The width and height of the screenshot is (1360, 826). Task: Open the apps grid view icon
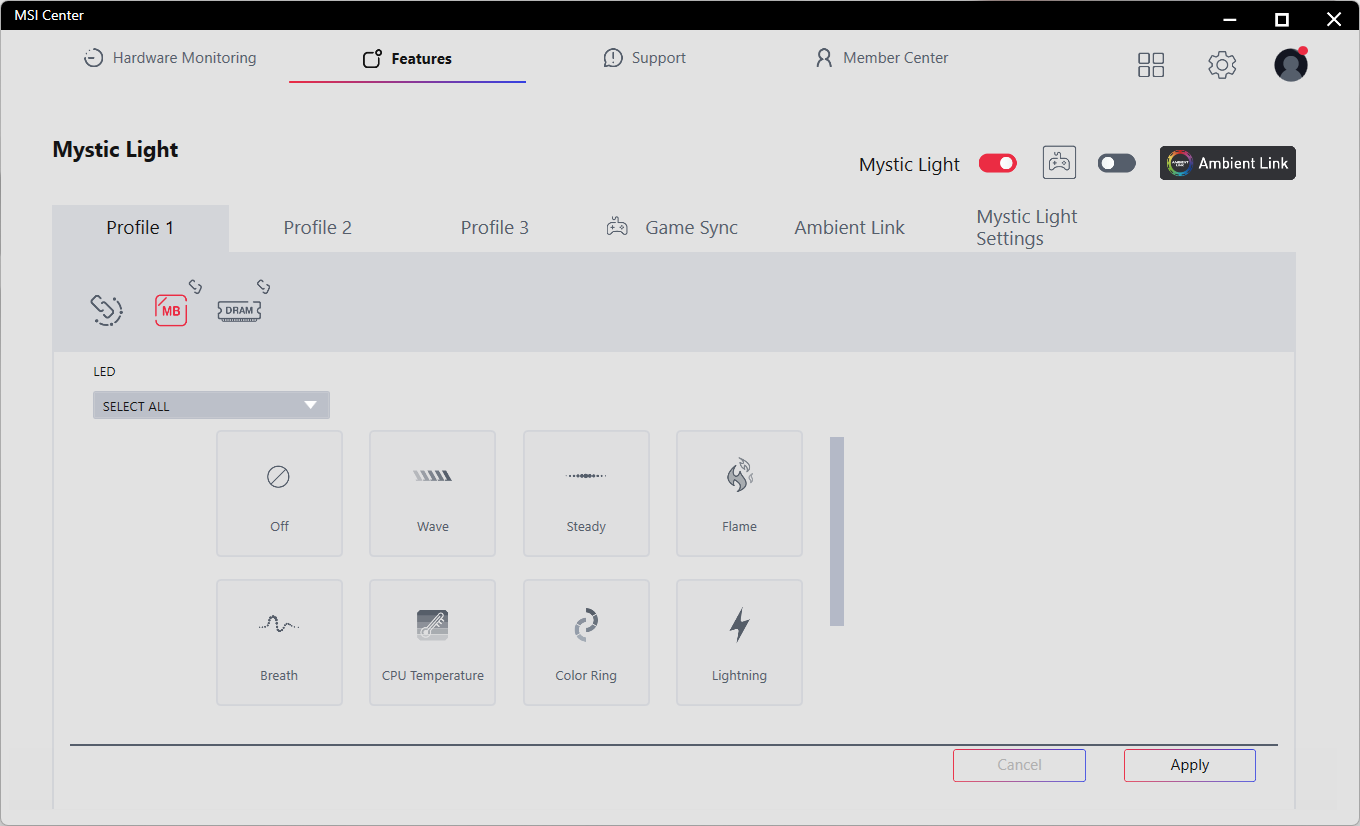coord(1151,65)
